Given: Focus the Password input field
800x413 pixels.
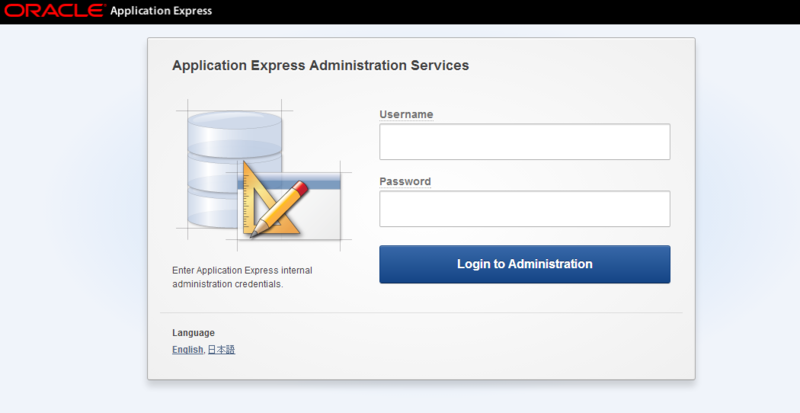Looking at the screenshot, I should tap(524, 209).
